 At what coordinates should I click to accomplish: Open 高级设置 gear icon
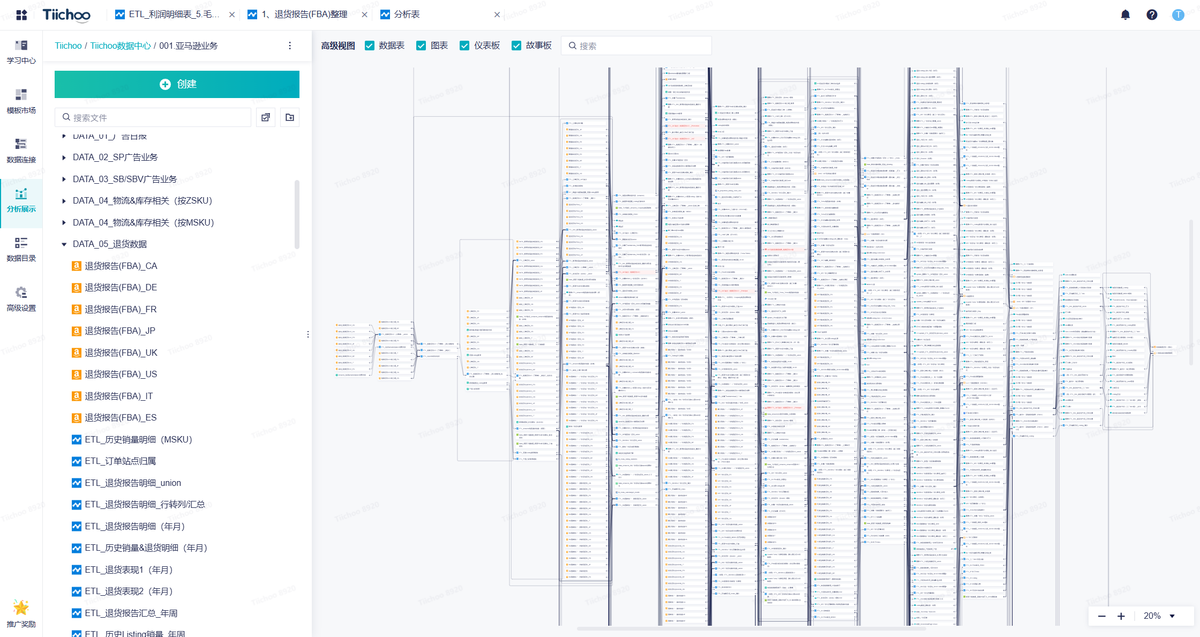click(x=21, y=298)
